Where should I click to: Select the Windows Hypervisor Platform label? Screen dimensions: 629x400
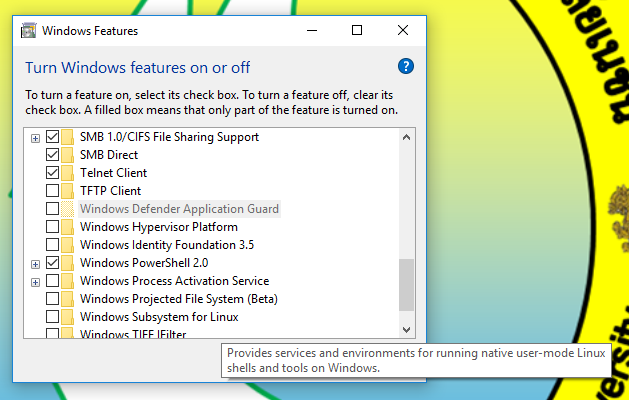[x=158, y=227]
